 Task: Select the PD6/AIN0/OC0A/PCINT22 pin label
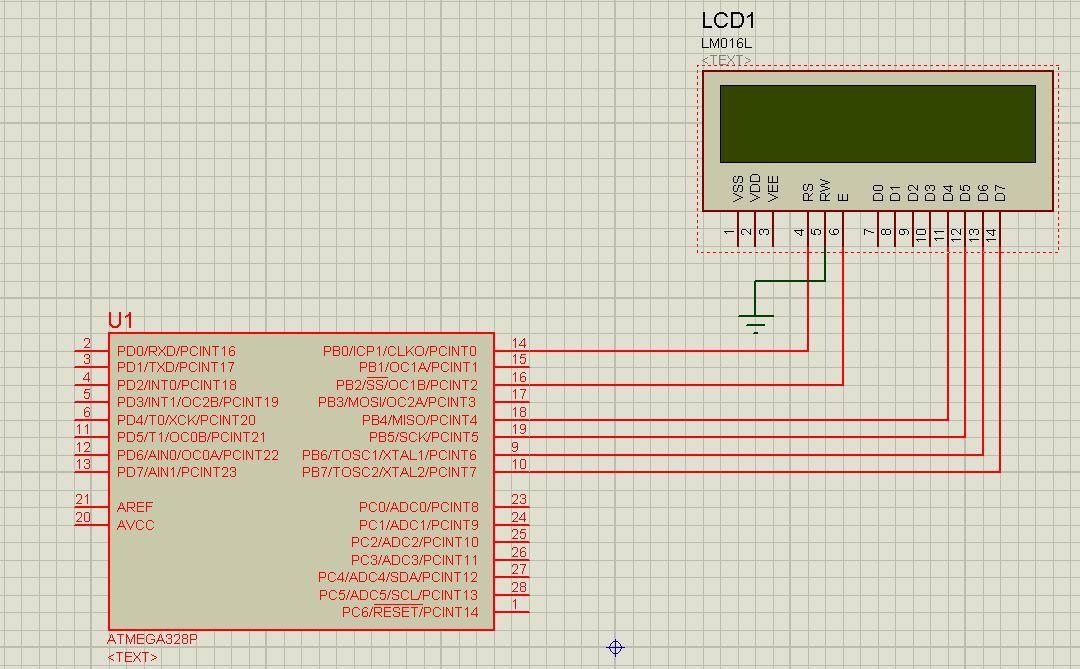(198, 455)
